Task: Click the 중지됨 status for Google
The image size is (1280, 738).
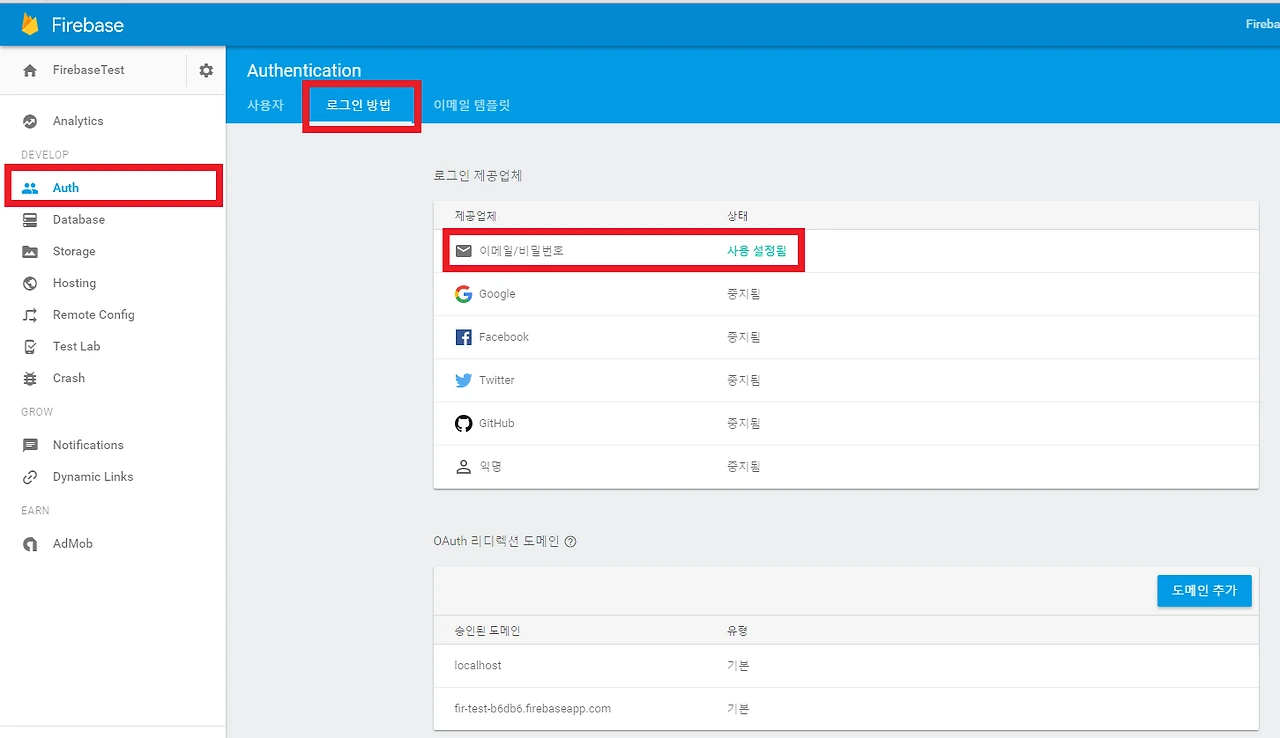Action: pos(744,294)
